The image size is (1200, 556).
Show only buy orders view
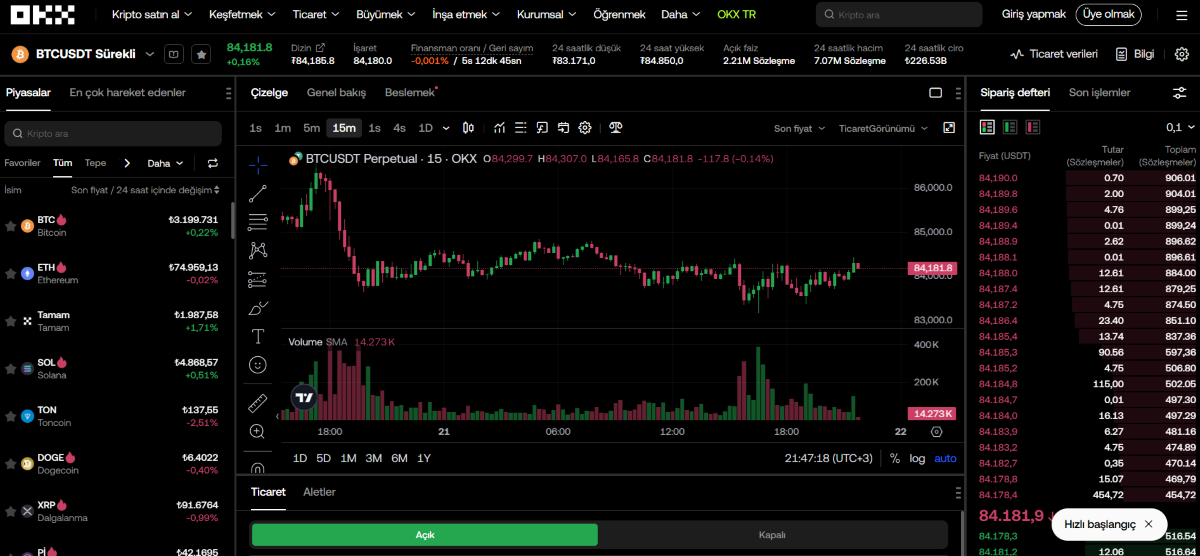tap(1010, 127)
